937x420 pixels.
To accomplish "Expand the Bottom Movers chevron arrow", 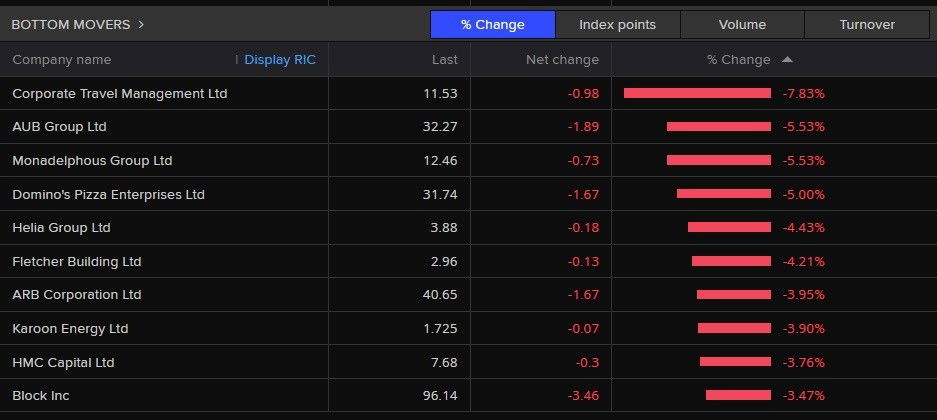I will pyautogui.click(x=141, y=24).
